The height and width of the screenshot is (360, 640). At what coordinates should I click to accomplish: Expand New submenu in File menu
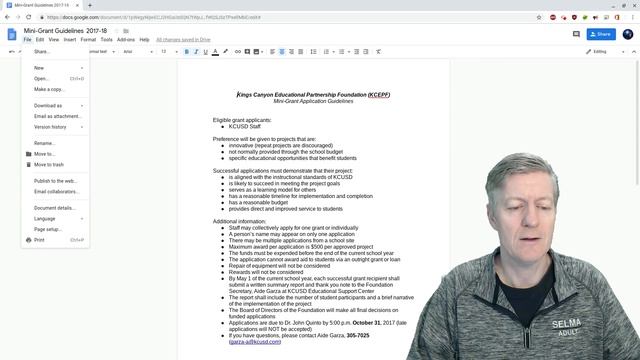click(x=56, y=68)
